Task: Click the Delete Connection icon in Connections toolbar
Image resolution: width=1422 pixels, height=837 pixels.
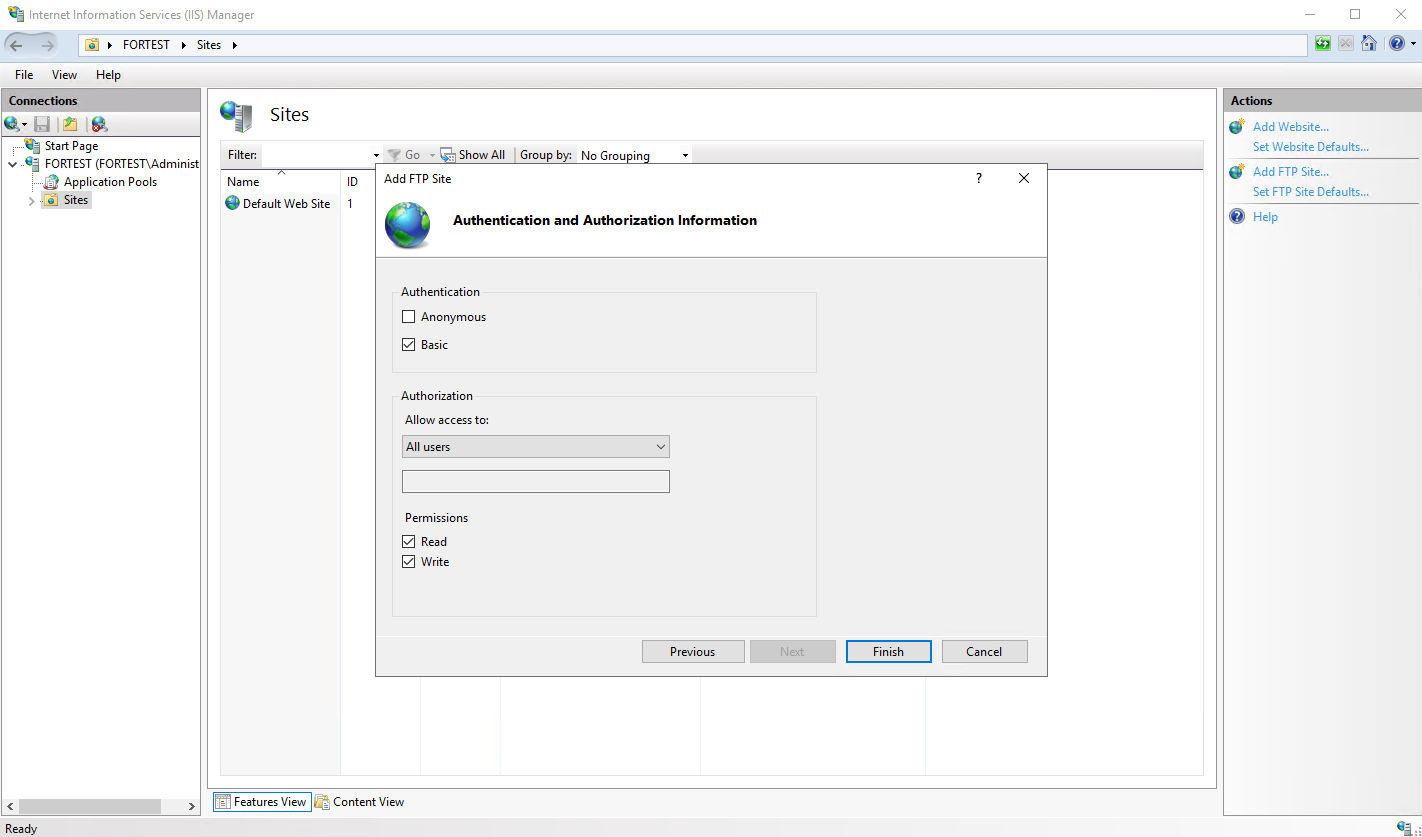Action: point(99,124)
